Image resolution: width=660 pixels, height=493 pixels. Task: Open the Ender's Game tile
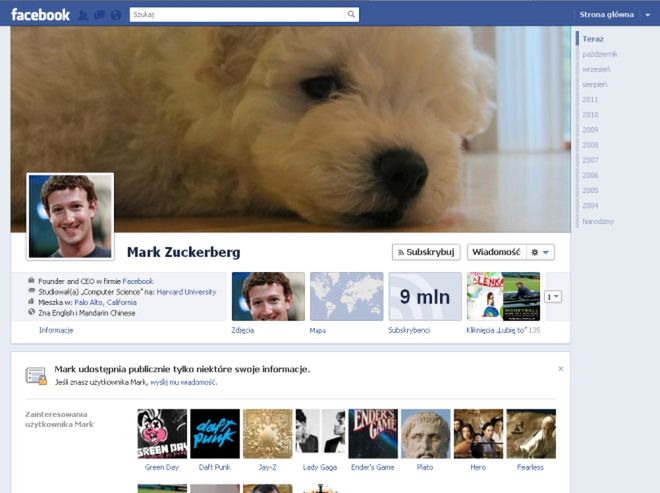point(373,434)
